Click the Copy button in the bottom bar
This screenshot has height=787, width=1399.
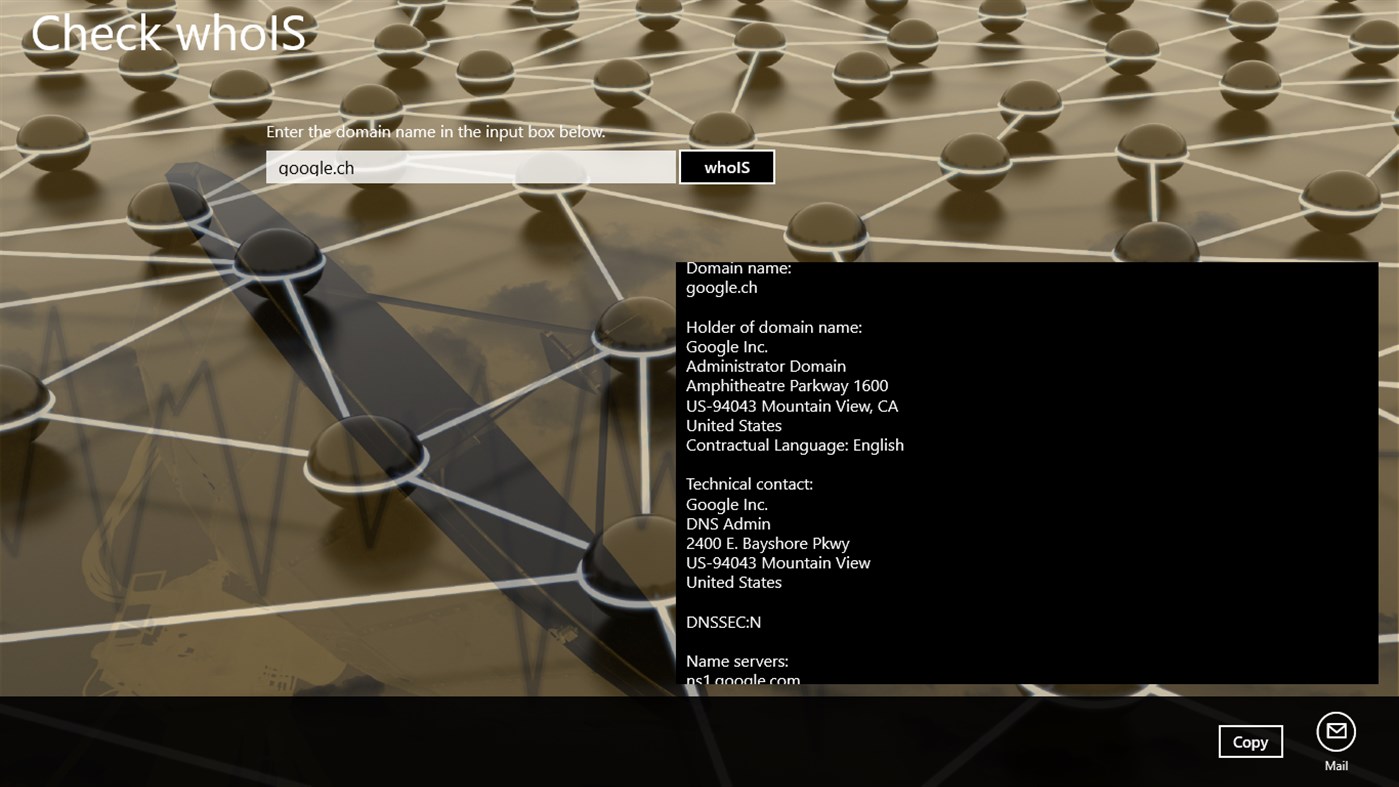1250,741
